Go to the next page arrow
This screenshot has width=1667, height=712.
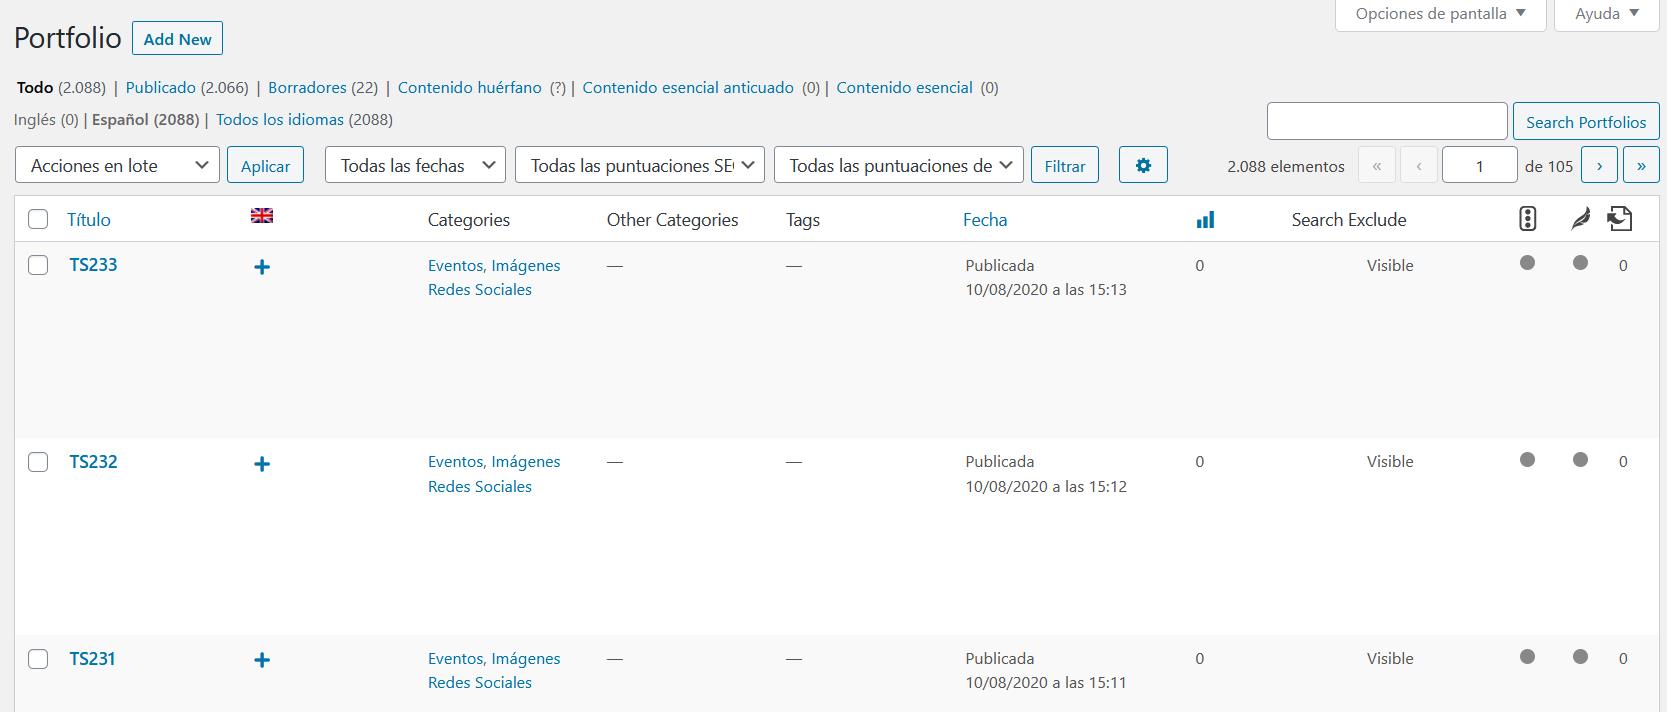[1599, 166]
